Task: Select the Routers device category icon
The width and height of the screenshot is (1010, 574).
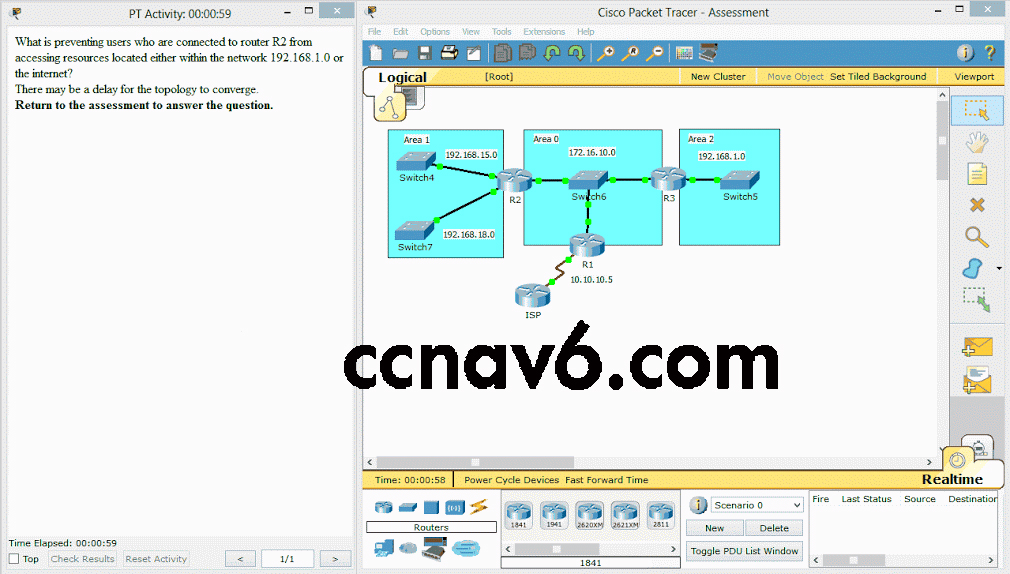Action: click(x=384, y=507)
